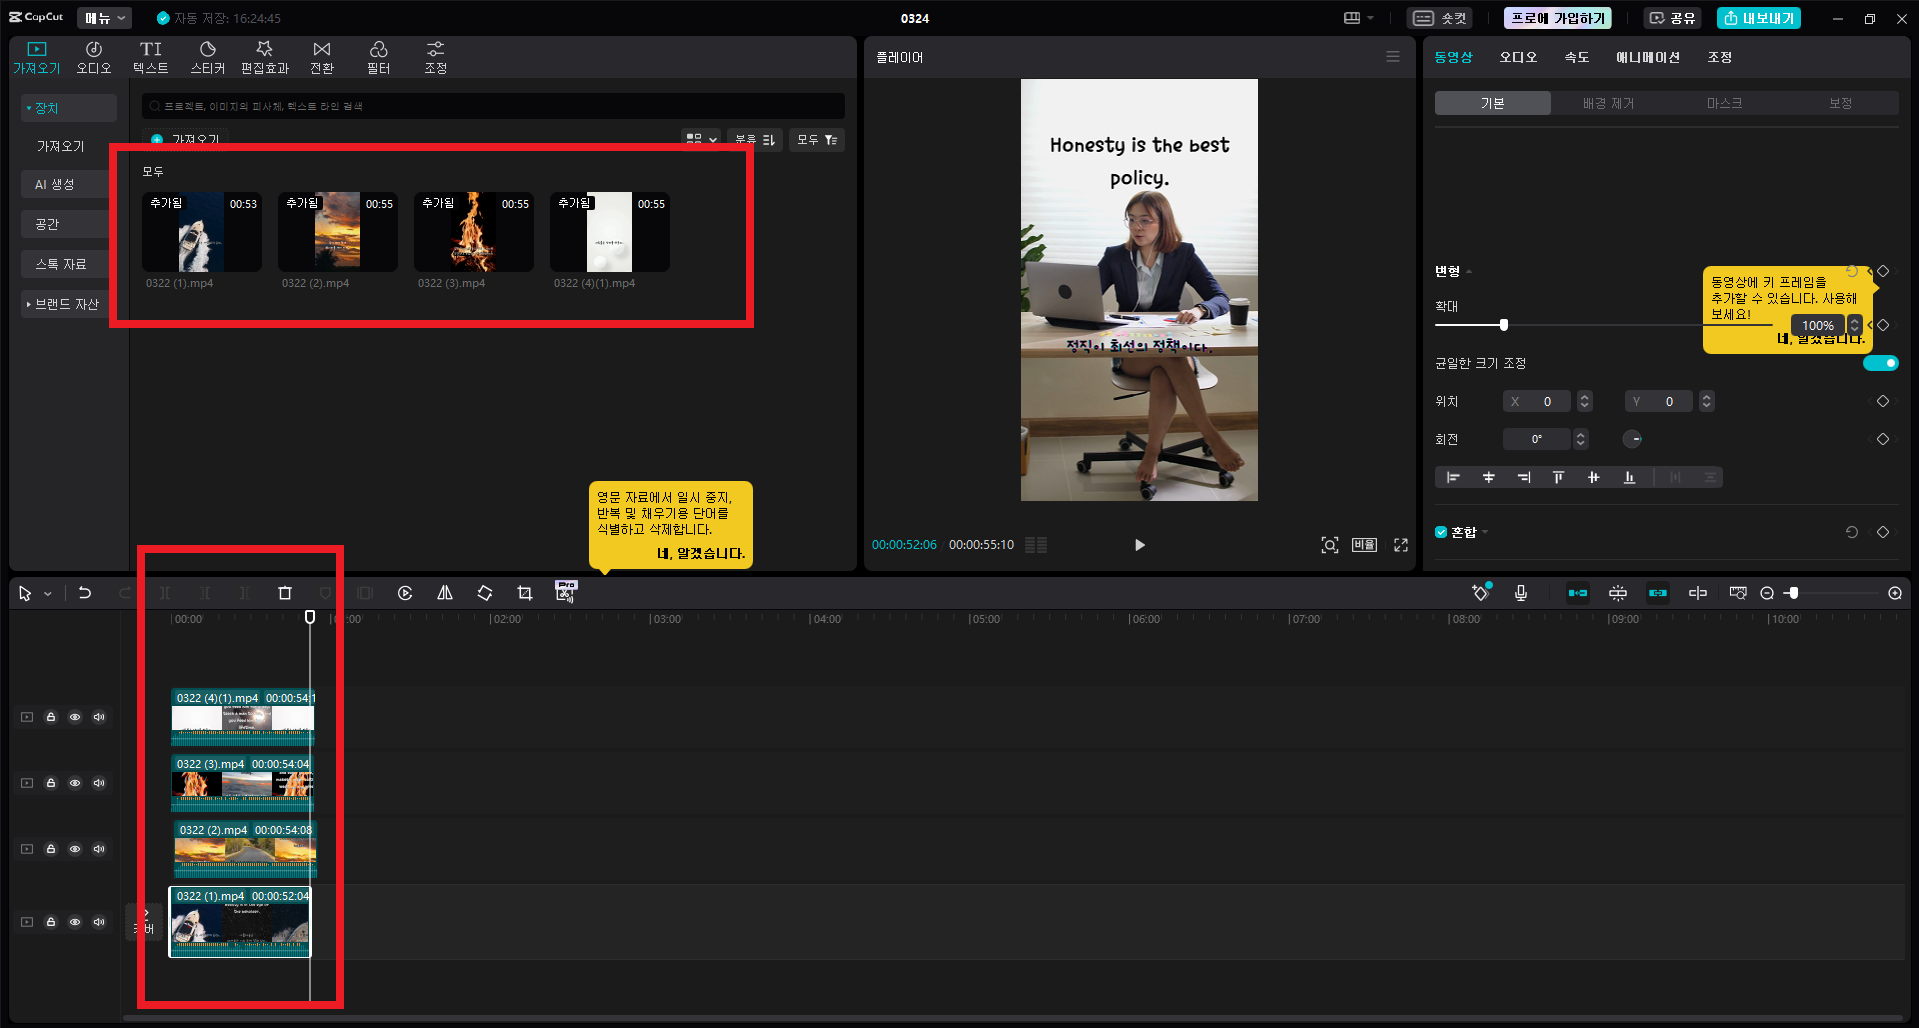The width and height of the screenshot is (1919, 1028).
Task: Open the media grid view dropdown
Action: pos(701,140)
